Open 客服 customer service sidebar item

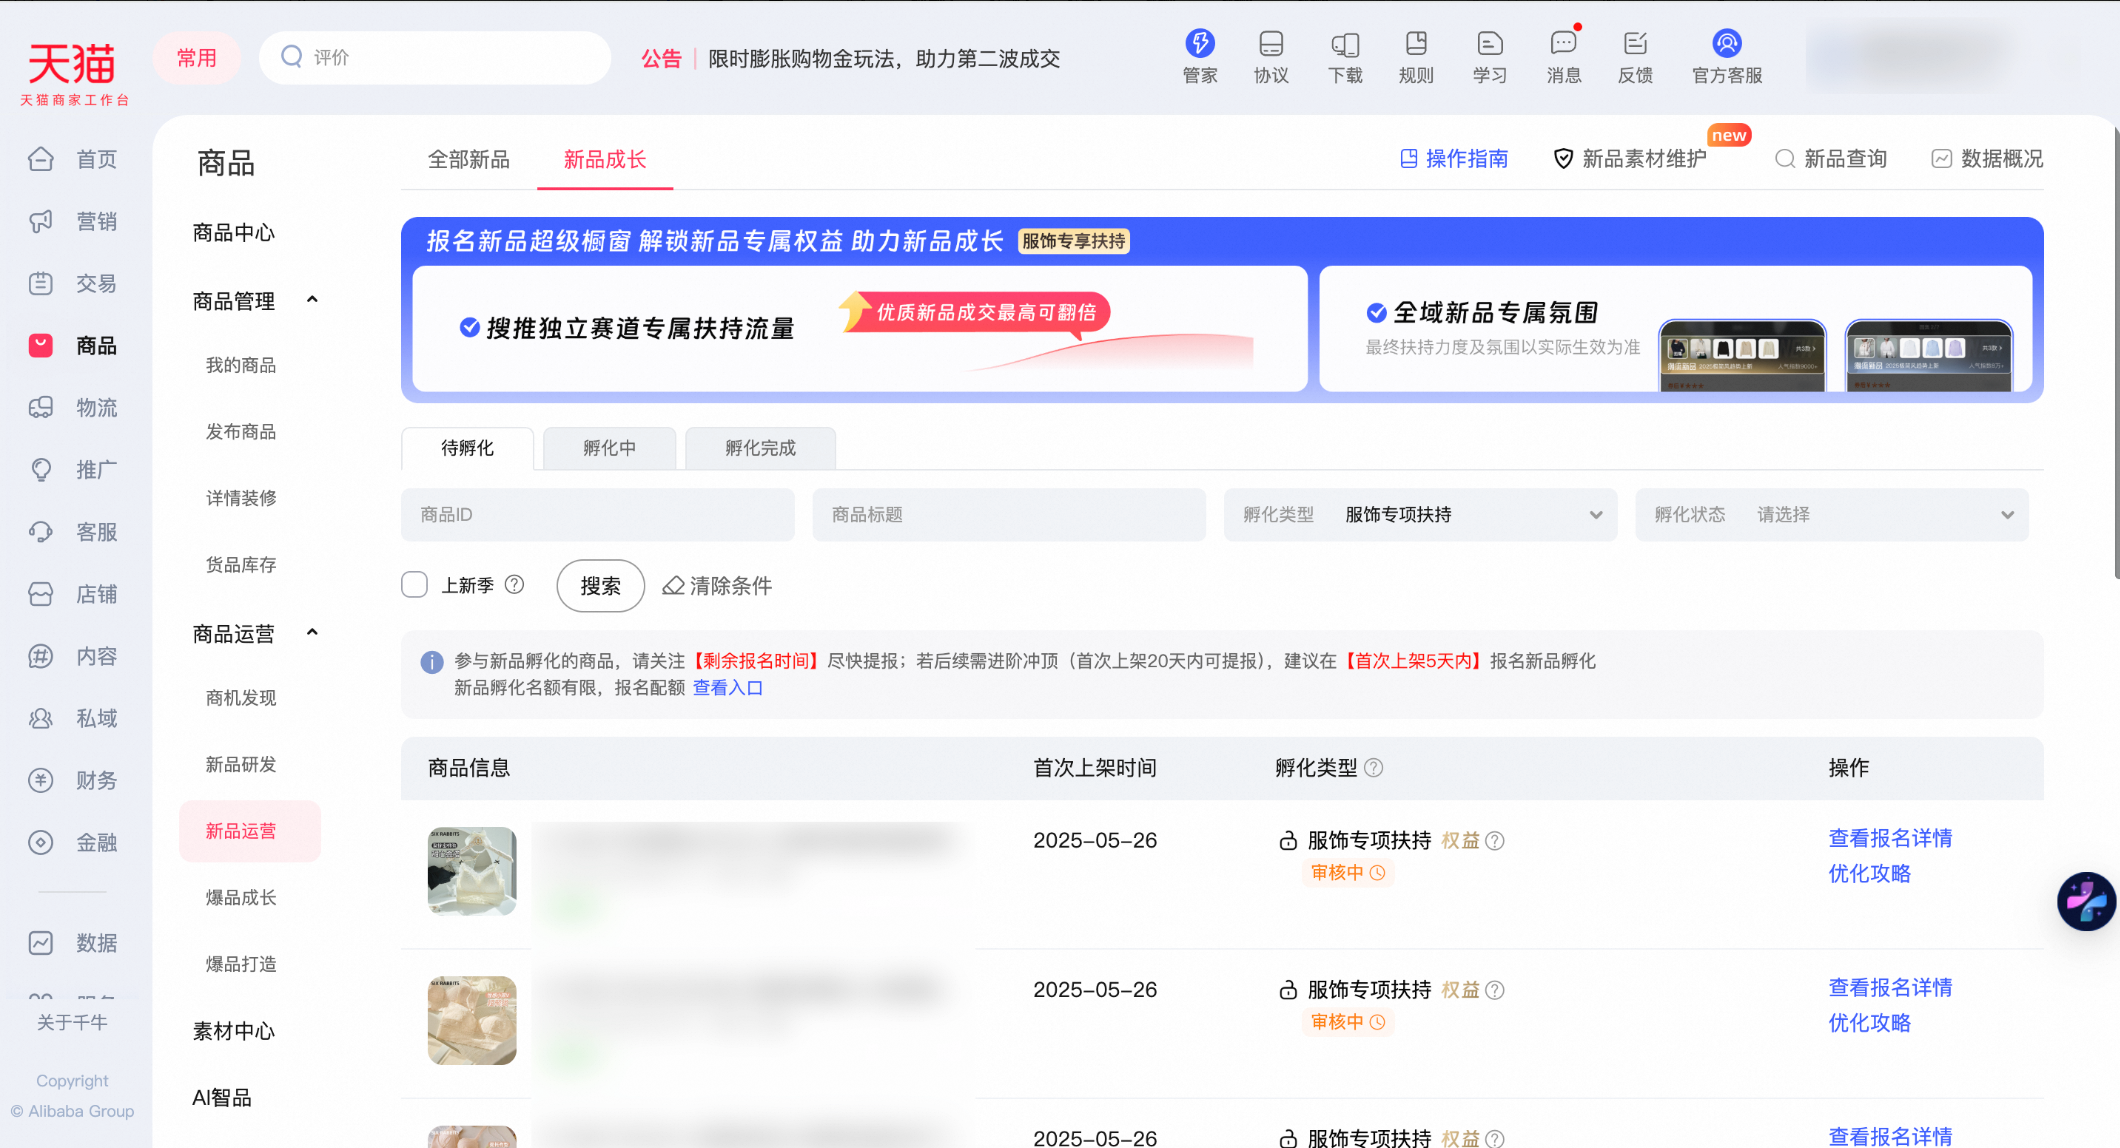tap(73, 532)
